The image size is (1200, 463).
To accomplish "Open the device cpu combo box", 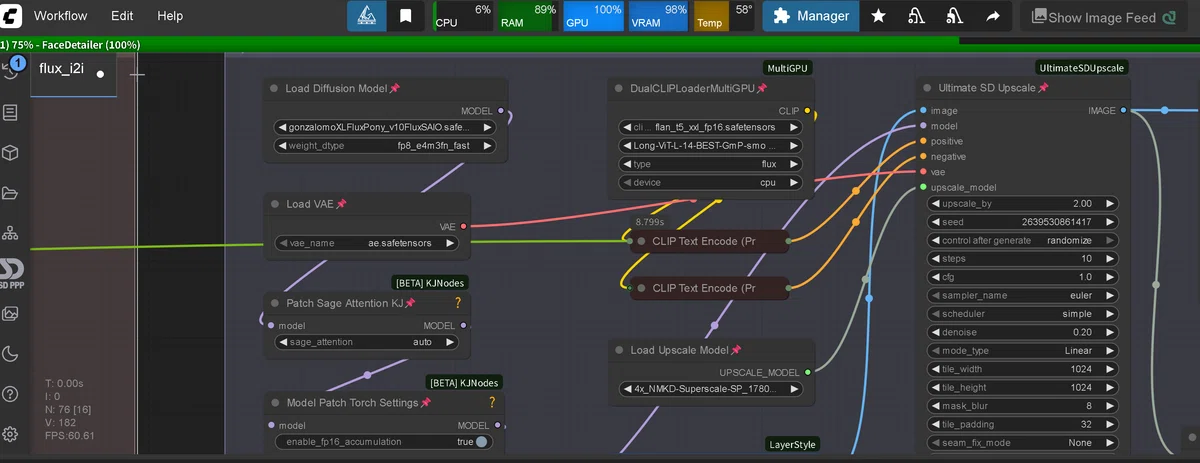I will coord(711,183).
